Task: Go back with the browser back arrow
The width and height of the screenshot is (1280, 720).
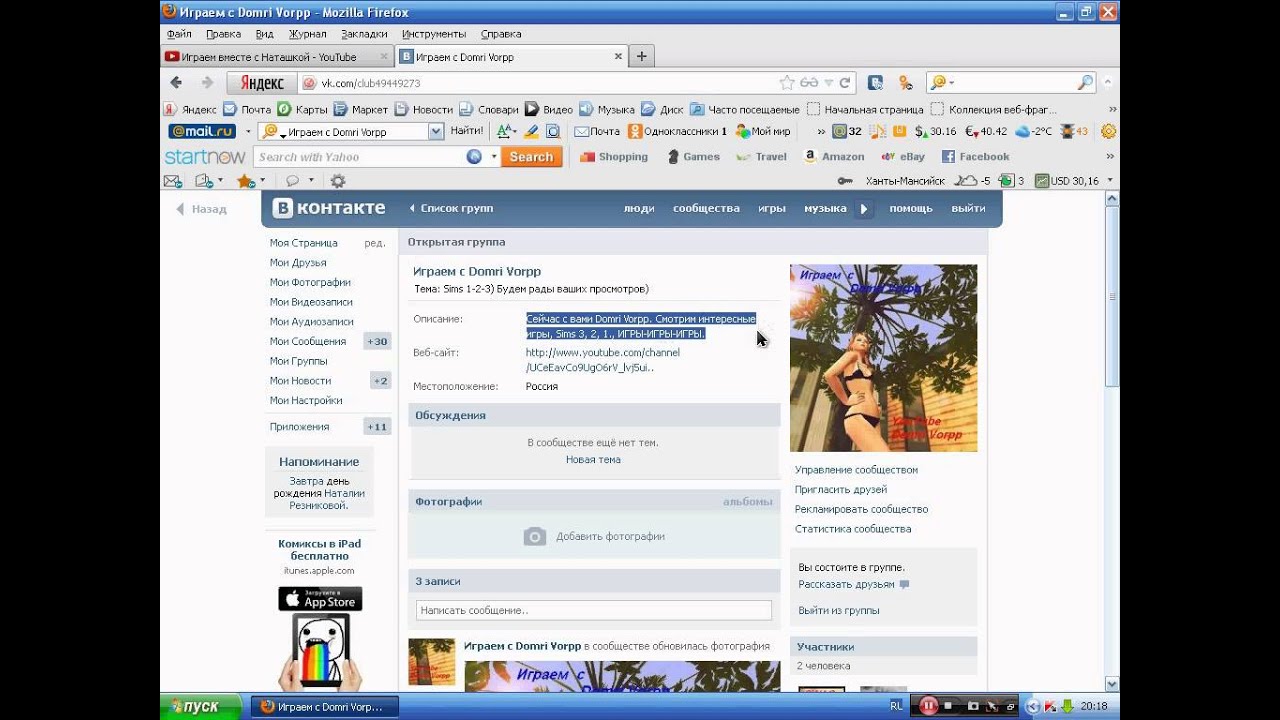Action: pos(176,83)
